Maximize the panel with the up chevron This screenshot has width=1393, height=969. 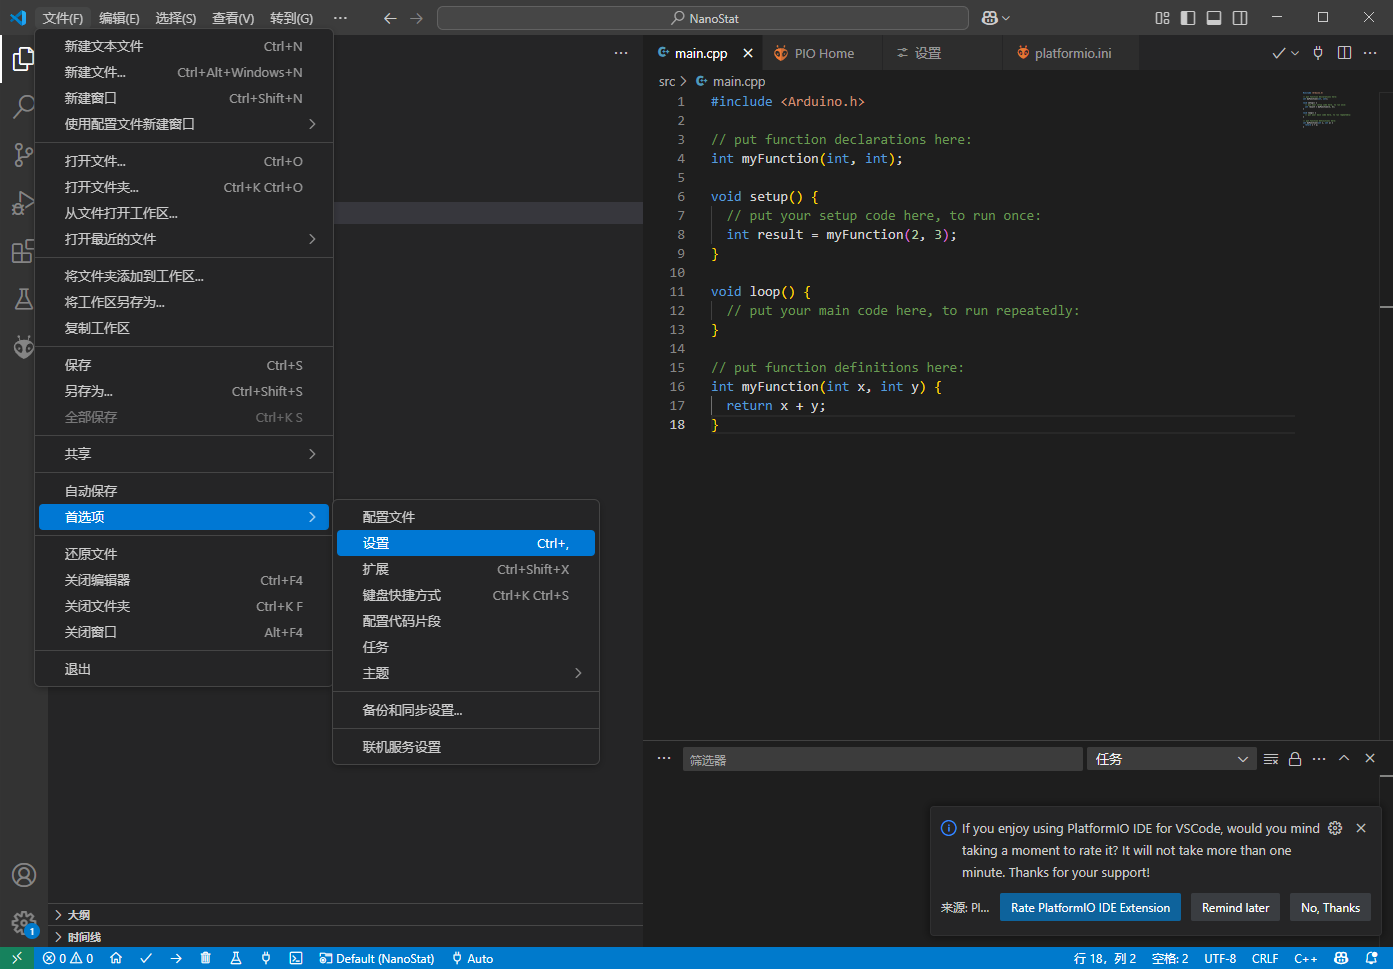1344,759
